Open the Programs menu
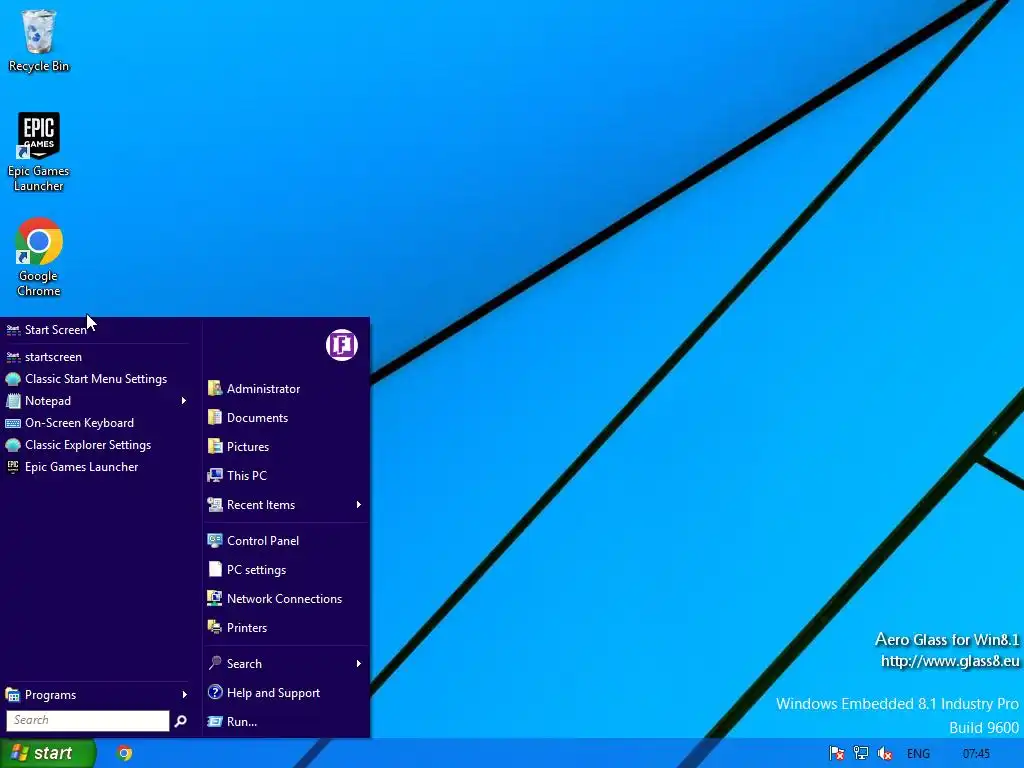Viewport: 1024px width, 768px height. (x=97, y=695)
